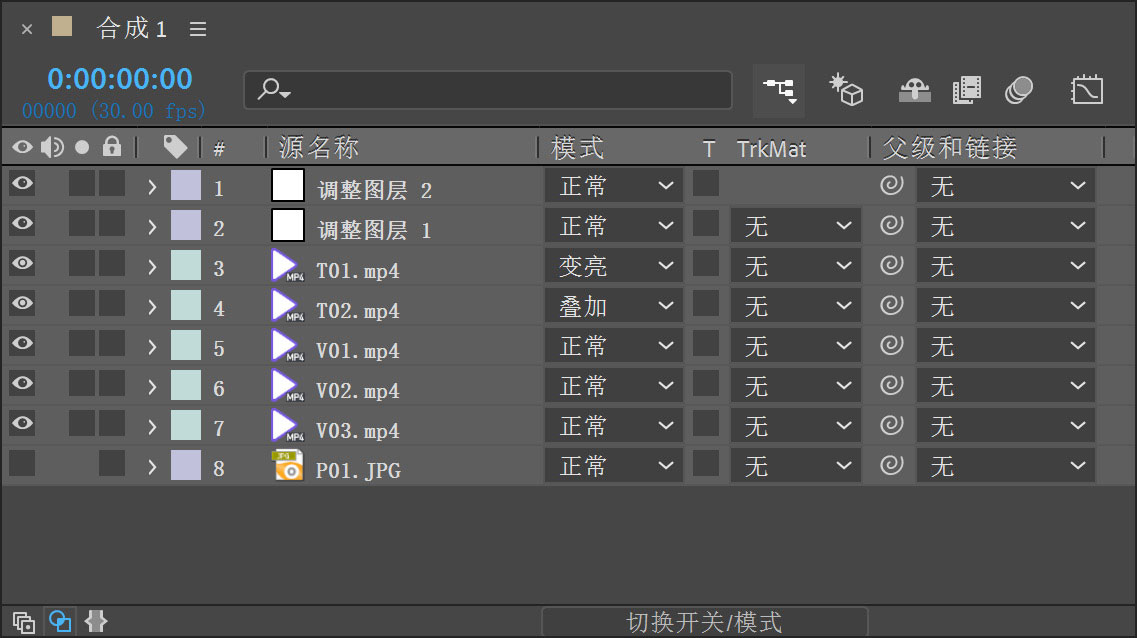The width and height of the screenshot is (1137, 638).
Task: Click the current time 0:00:00:00
Action: pyautogui.click(x=120, y=78)
